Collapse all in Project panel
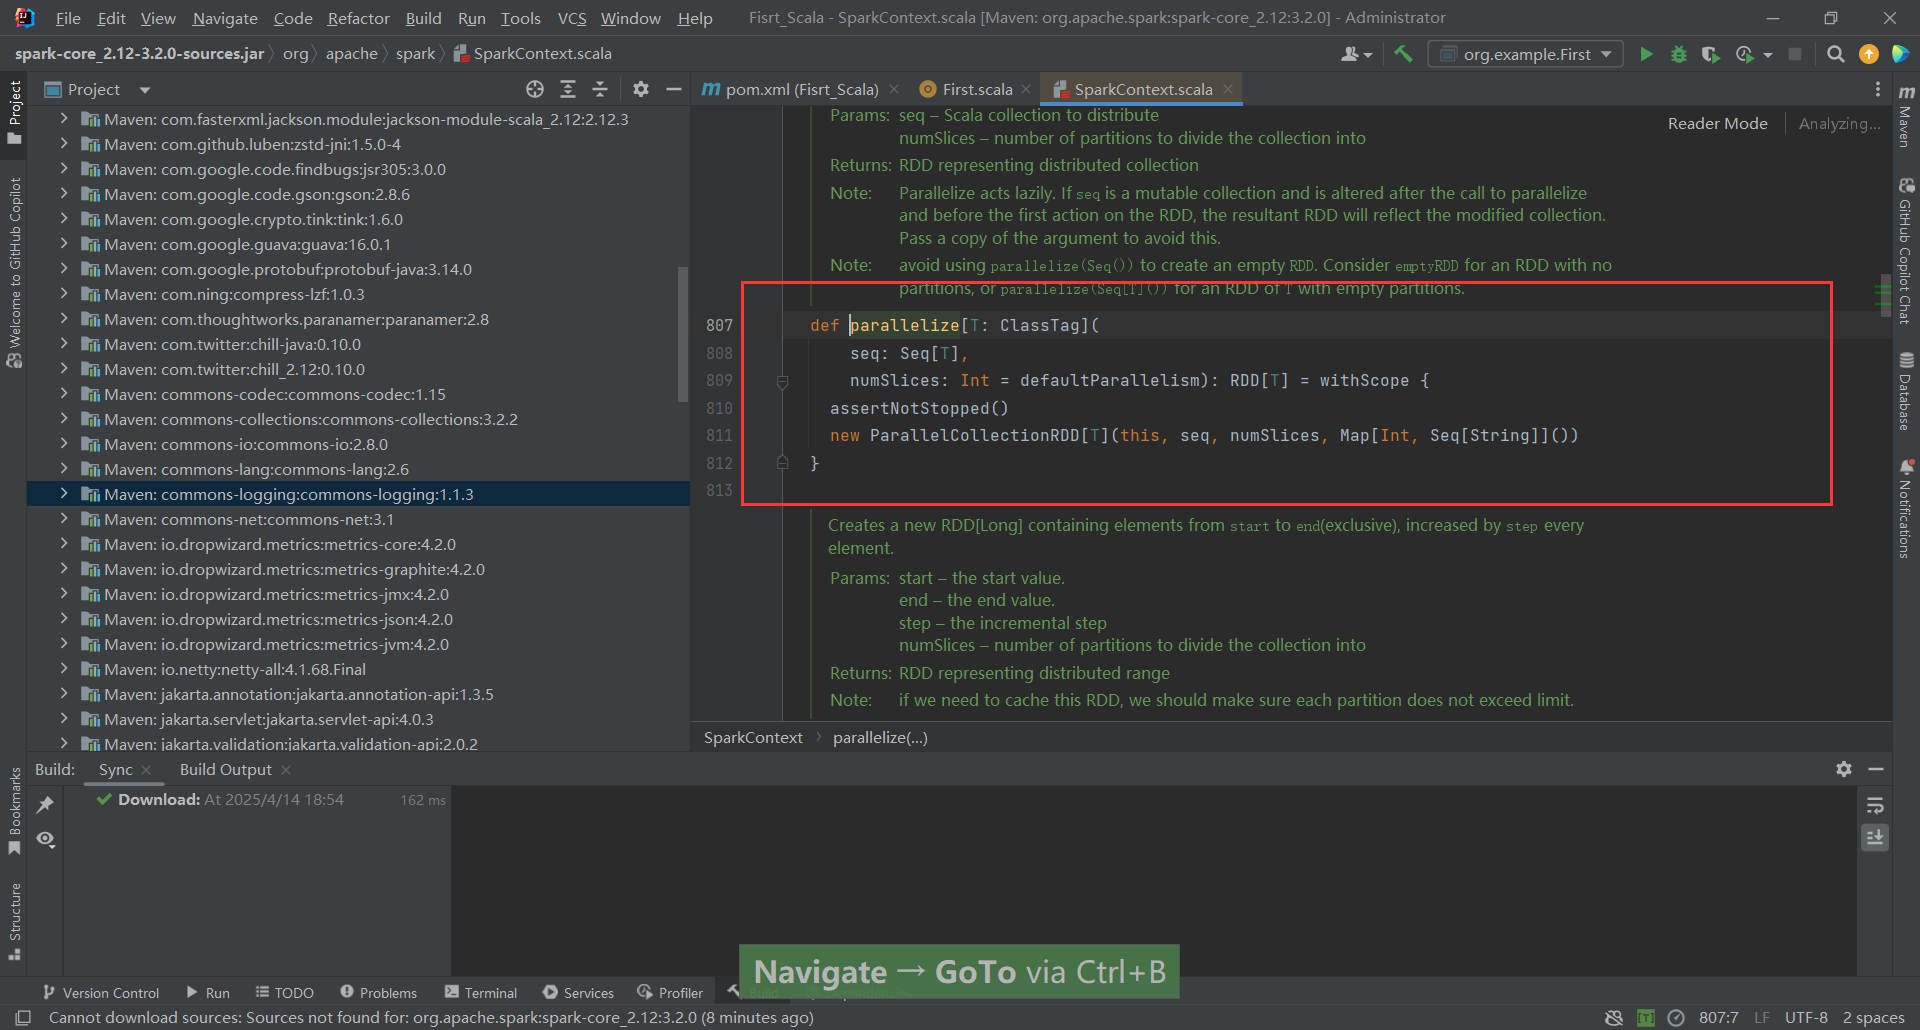Screen dimensions: 1920x1030 tap(600, 89)
